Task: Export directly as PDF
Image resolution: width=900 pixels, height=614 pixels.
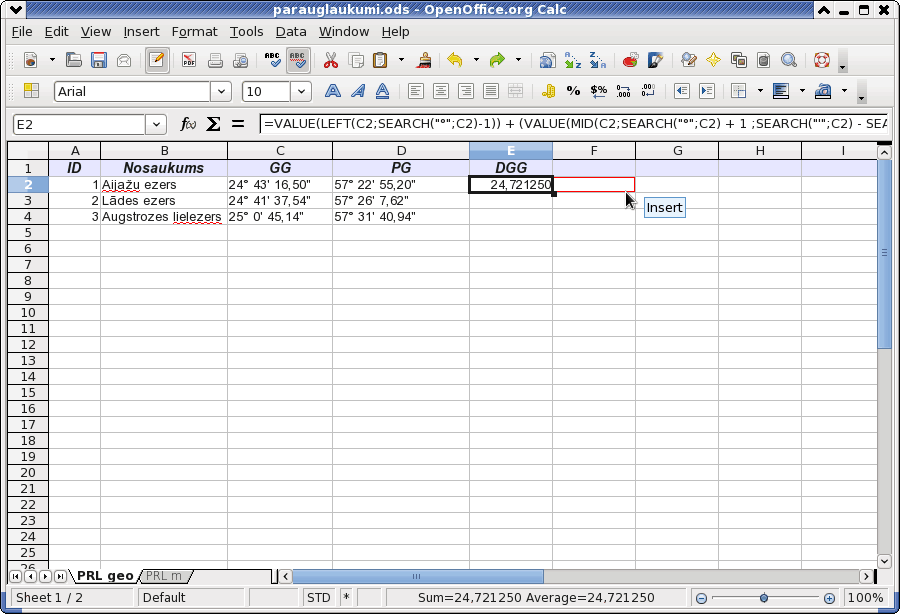Action: point(189,60)
